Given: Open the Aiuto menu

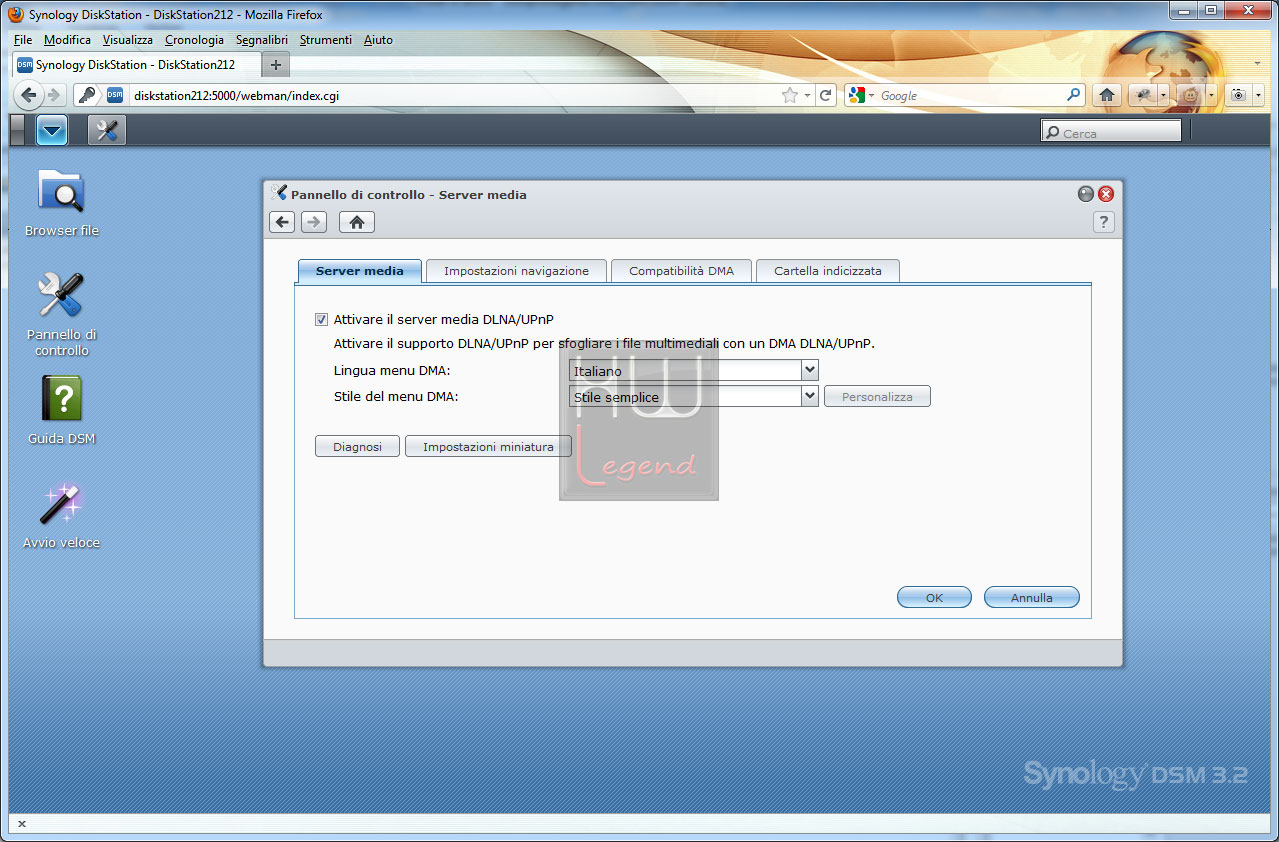Looking at the screenshot, I should 378,40.
